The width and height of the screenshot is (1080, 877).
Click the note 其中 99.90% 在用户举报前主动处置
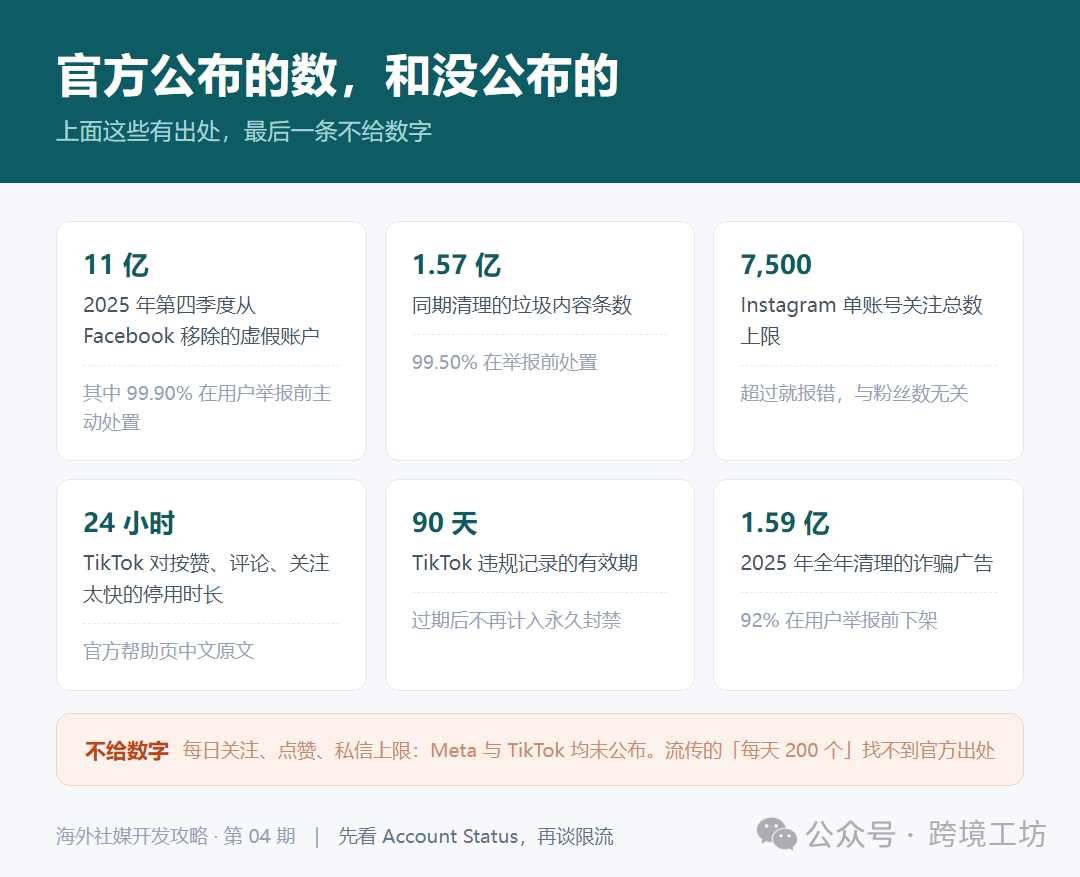click(207, 407)
